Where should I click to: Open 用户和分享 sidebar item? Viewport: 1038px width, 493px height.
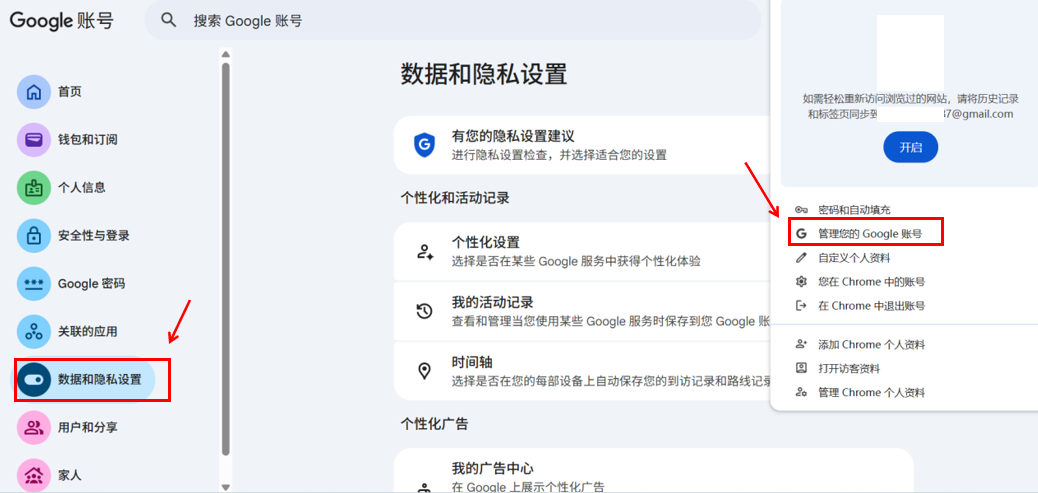coord(86,427)
